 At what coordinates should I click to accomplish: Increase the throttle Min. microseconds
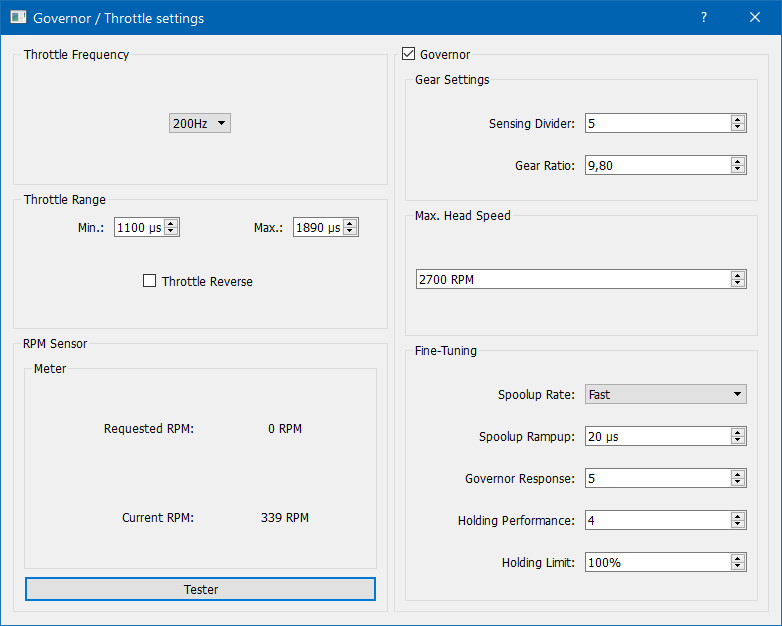(171, 223)
